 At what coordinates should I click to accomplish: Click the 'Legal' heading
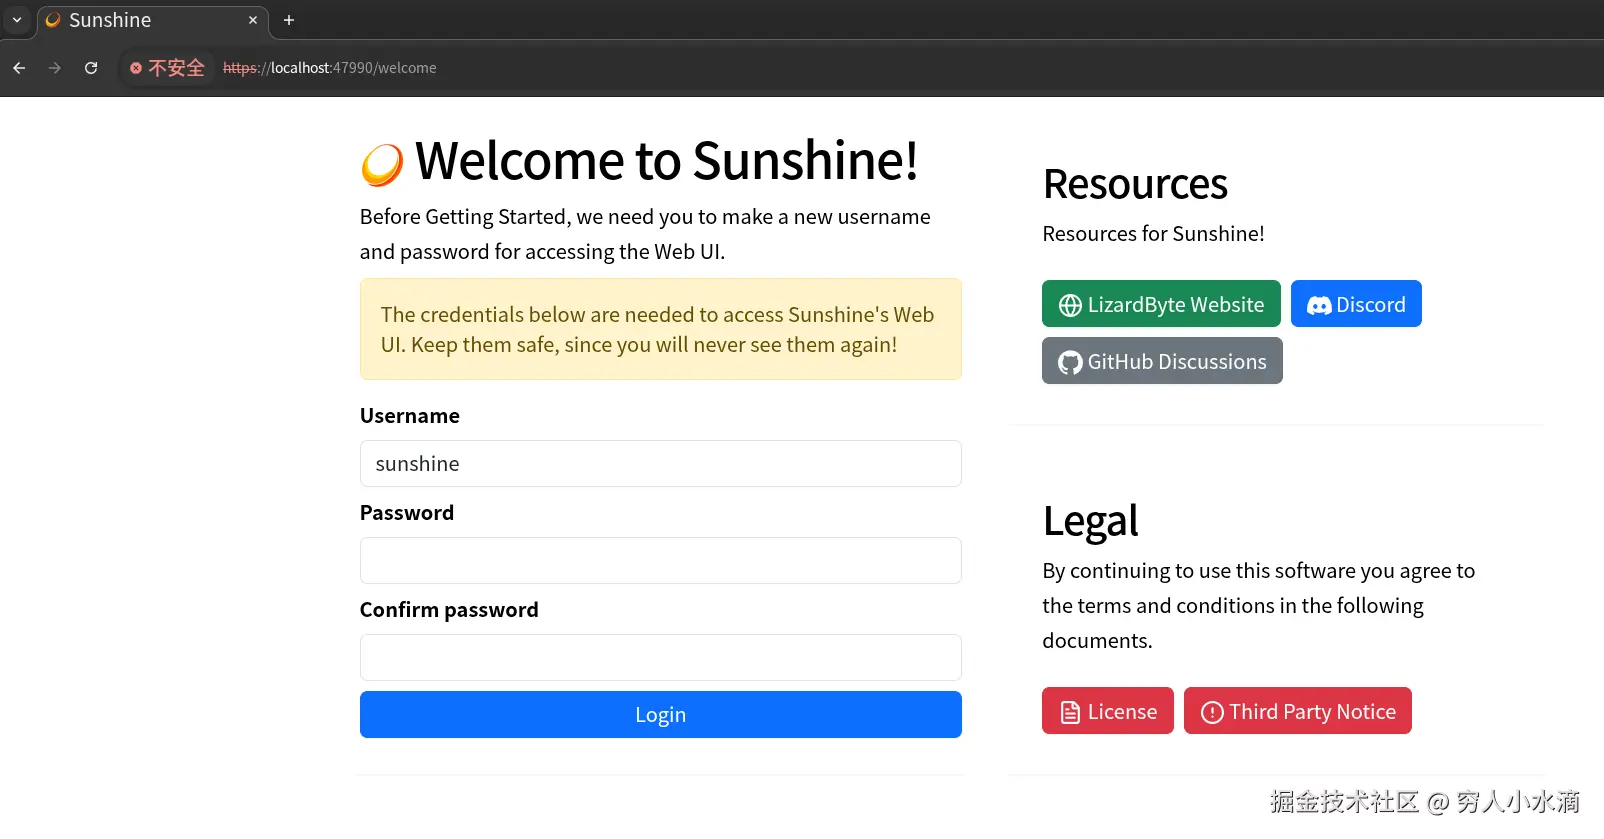coord(1090,521)
